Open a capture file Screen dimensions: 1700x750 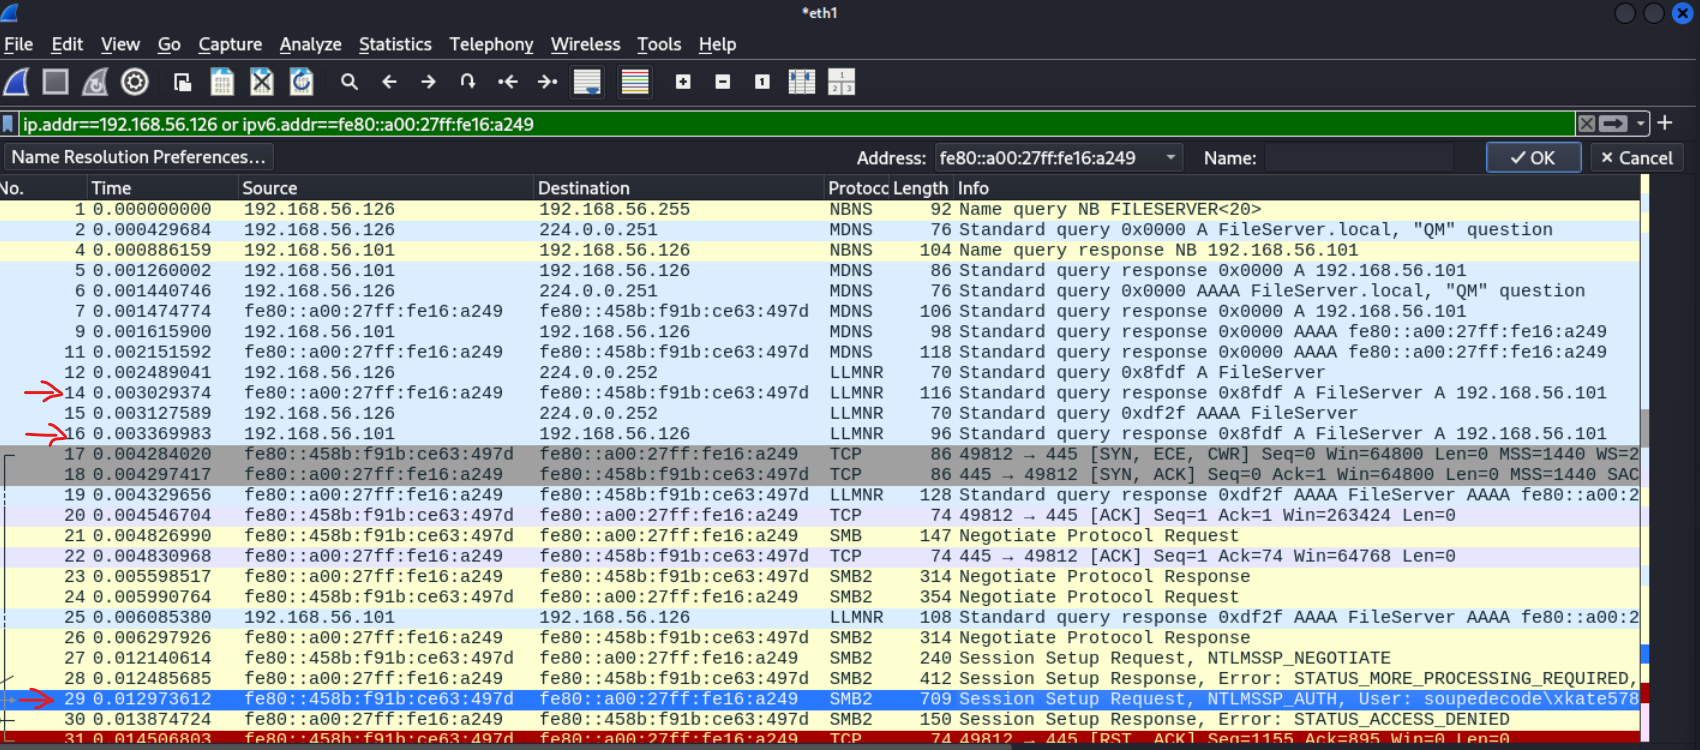coord(182,82)
